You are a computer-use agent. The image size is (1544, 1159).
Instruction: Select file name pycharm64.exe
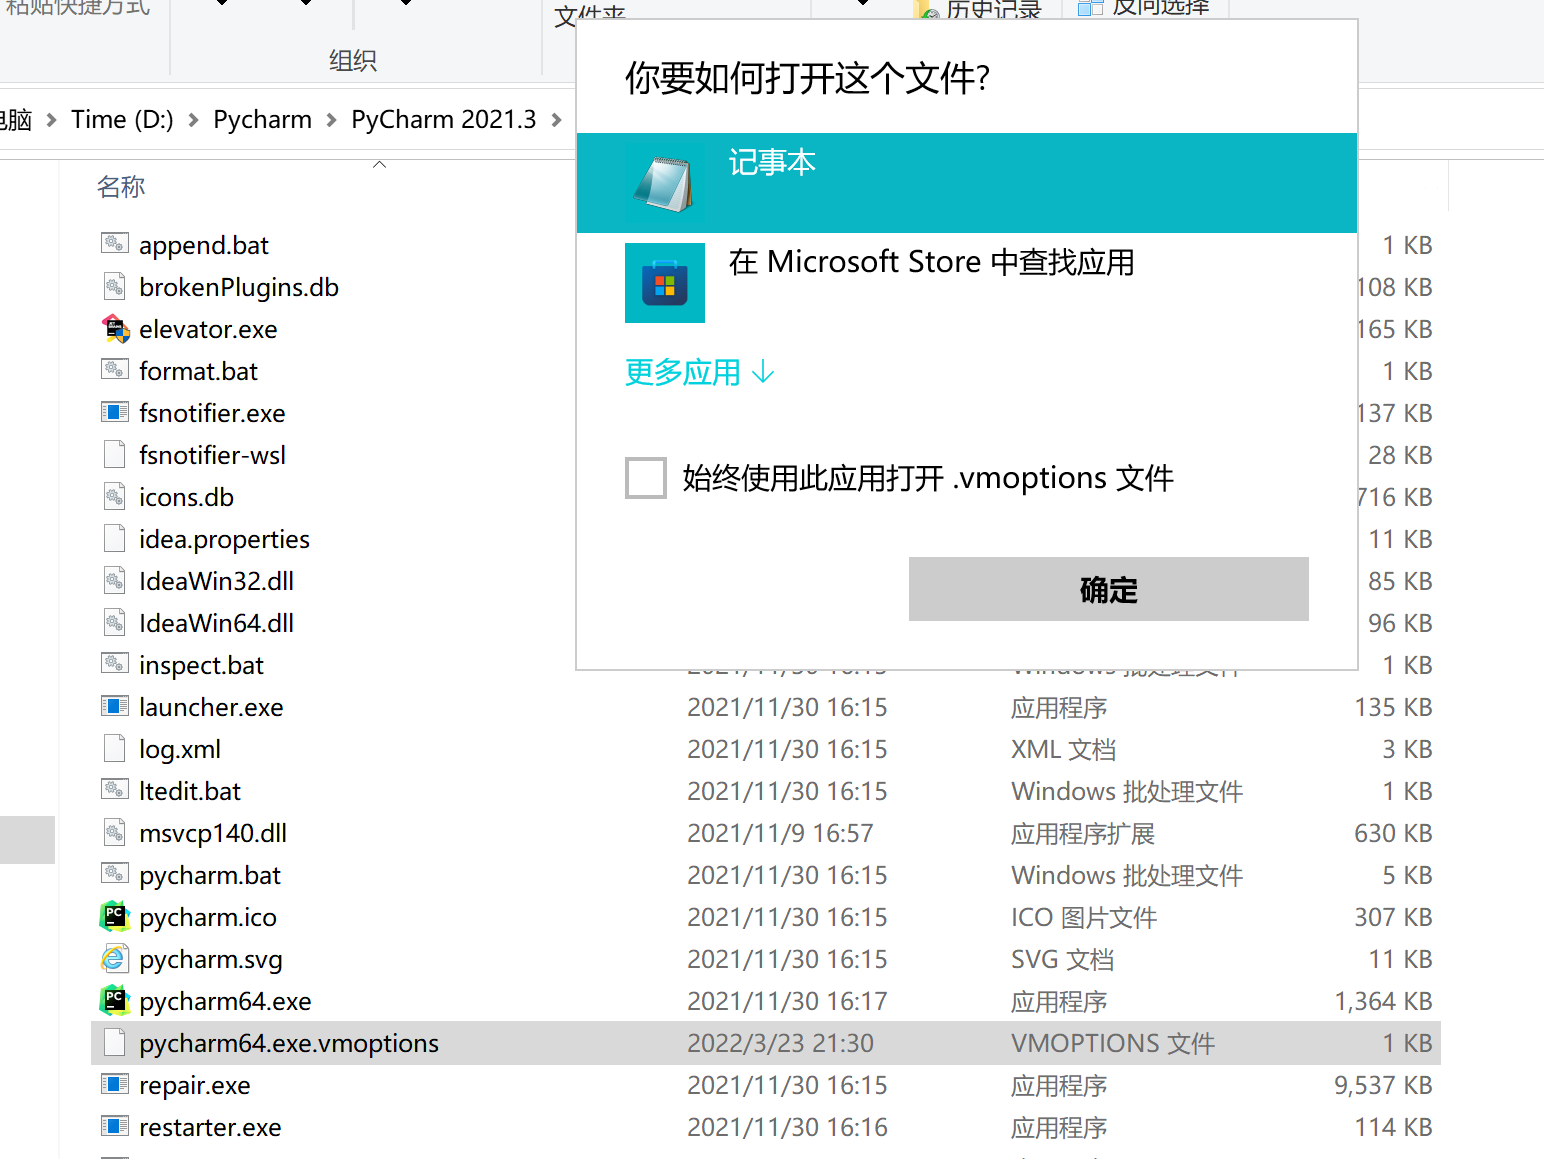pos(225,1001)
